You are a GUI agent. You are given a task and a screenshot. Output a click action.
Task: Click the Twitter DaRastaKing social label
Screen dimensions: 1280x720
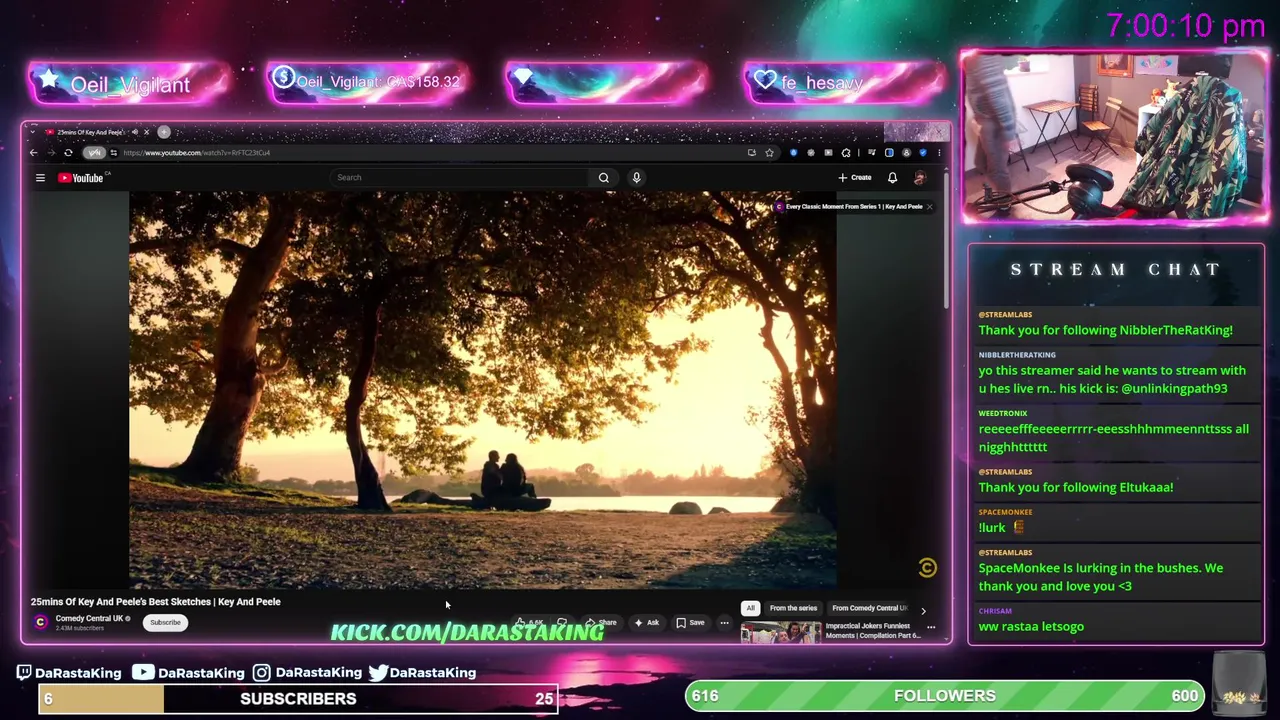point(422,673)
